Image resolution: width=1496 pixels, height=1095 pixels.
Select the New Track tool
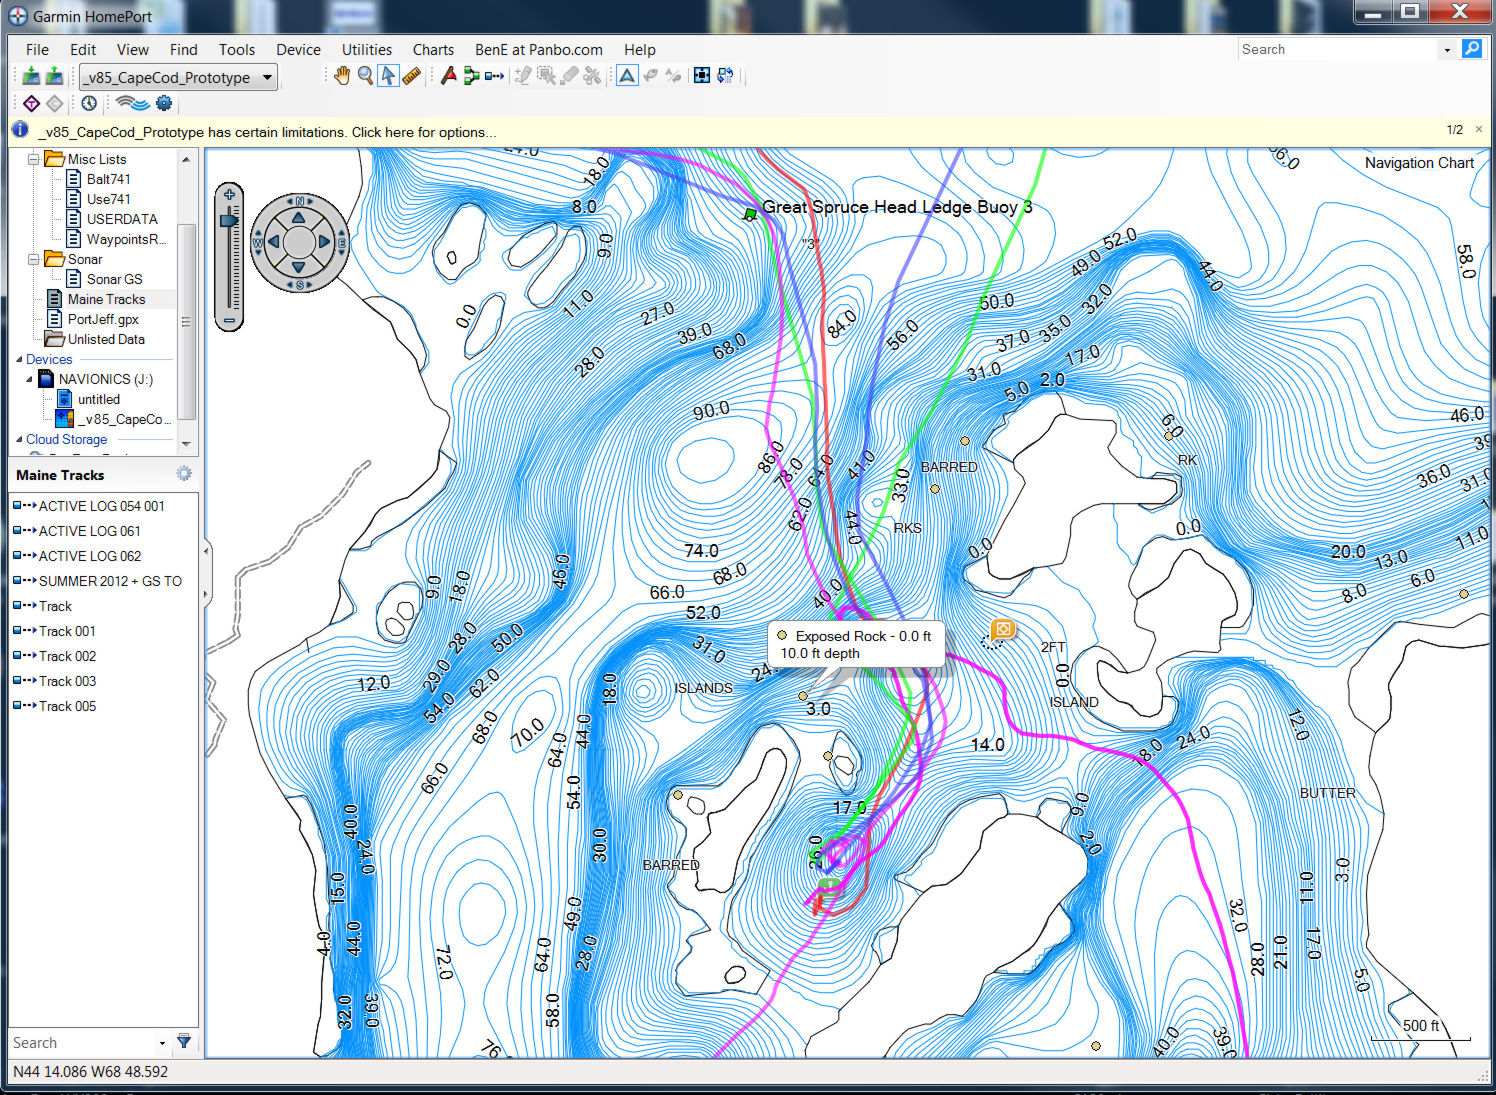pyautogui.click(x=494, y=76)
